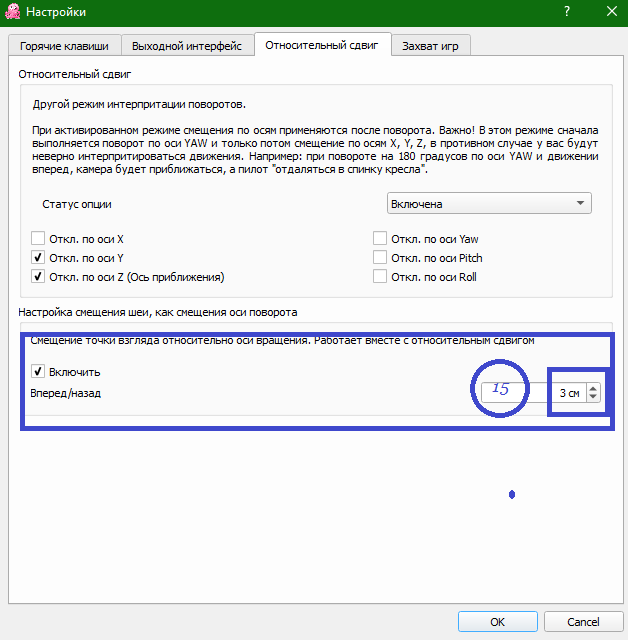
Task: Go to the Захват игр tab
Action: (x=431, y=46)
